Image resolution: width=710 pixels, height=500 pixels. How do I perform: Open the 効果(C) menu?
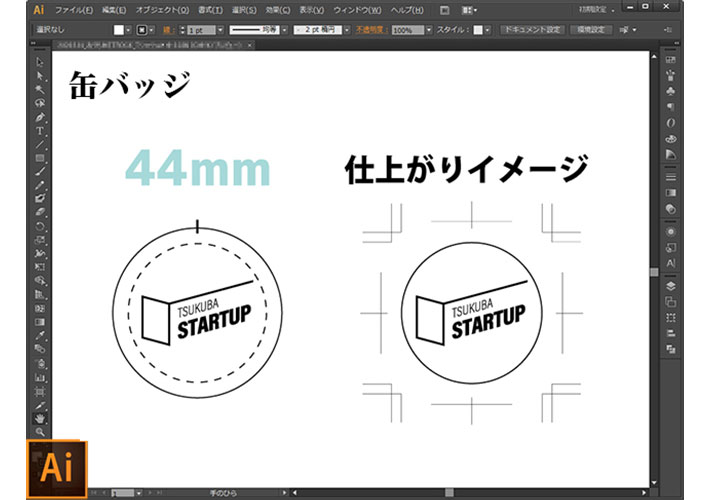(x=277, y=10)
